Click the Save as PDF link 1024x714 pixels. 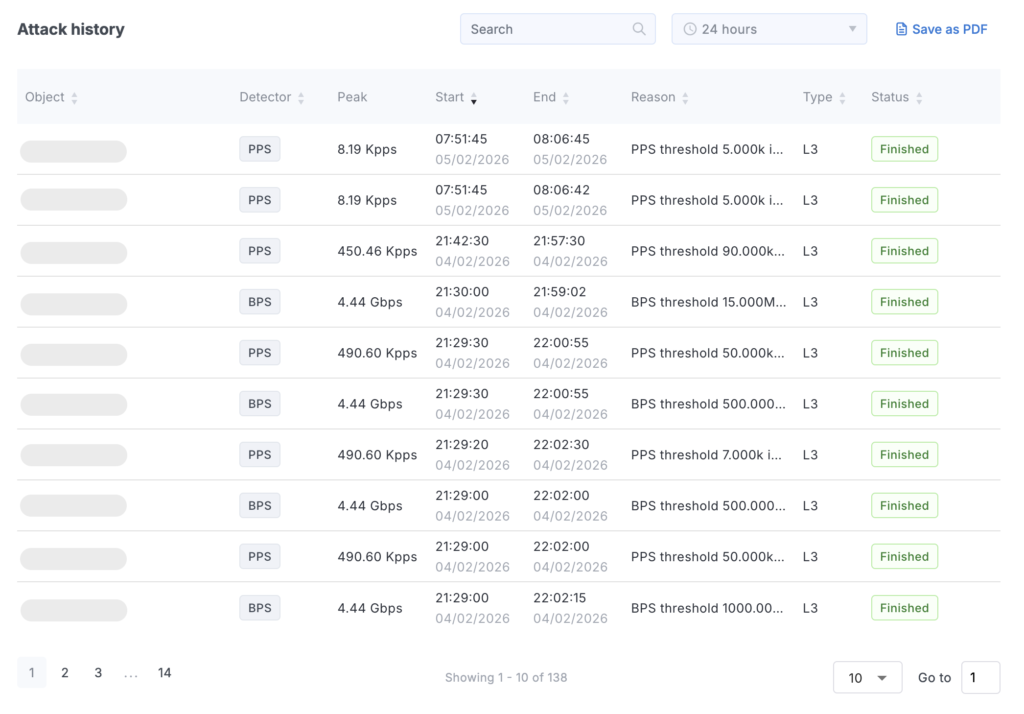pyautogui.click(x=941, y=29)
